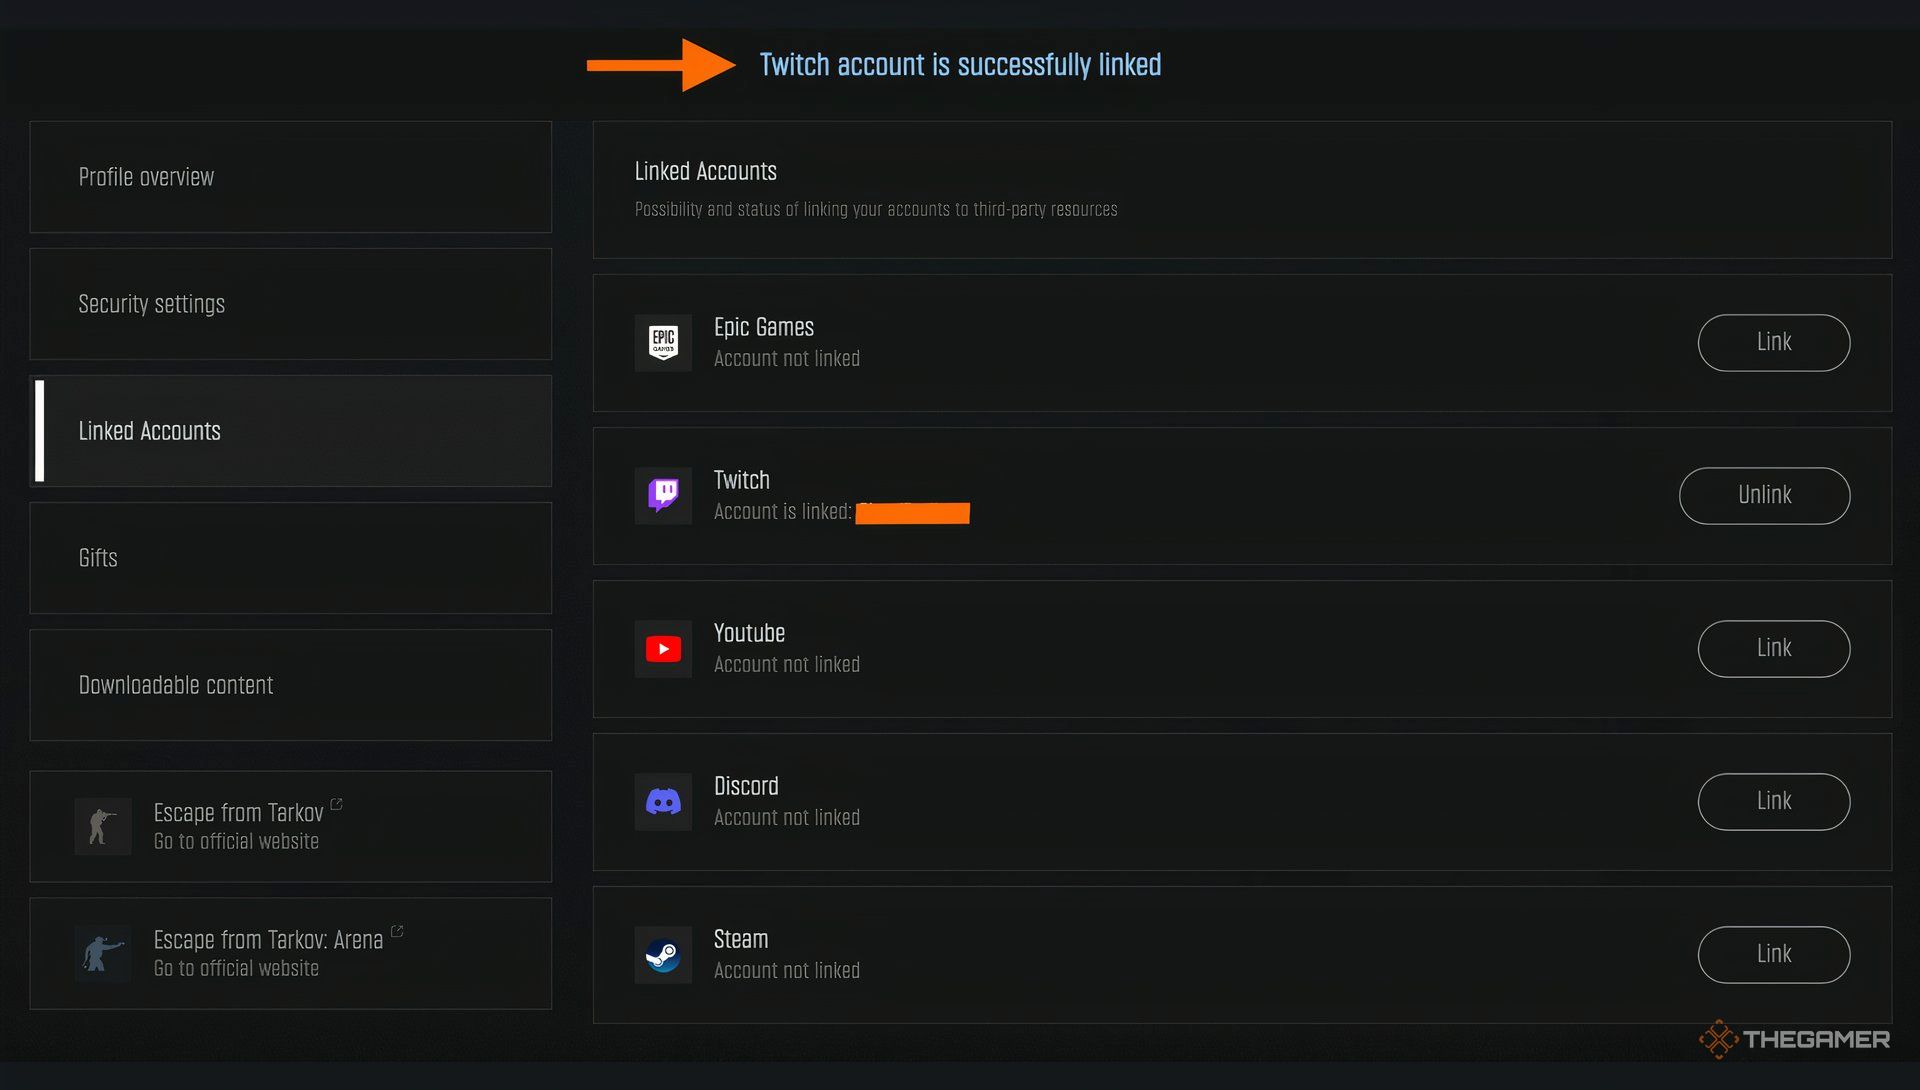Click the Escape from Tarkov soldier thumbnail
Screen dimensions: 1920x1090
(103, 826)
